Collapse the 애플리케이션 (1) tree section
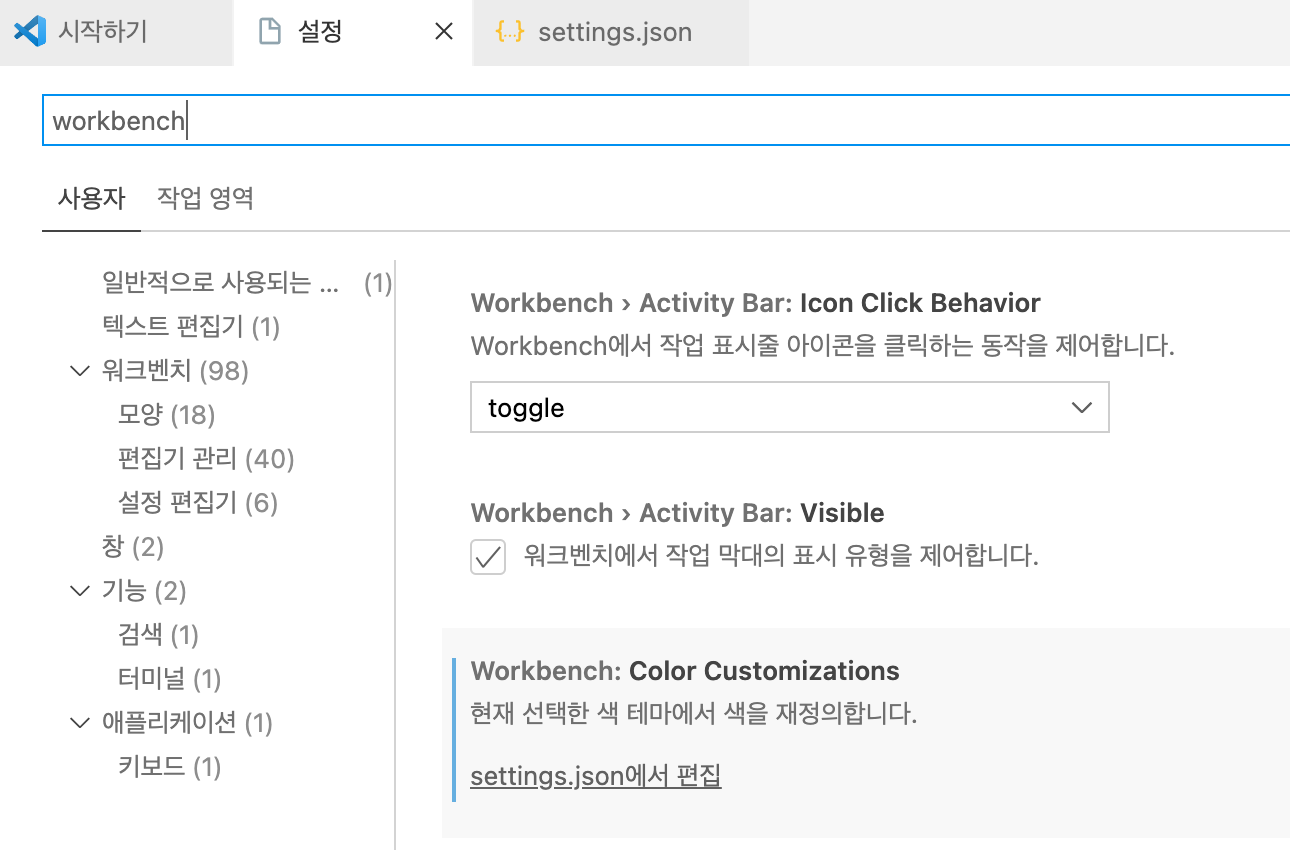This screenshot has height=850, width=1290. pos(80,723)
